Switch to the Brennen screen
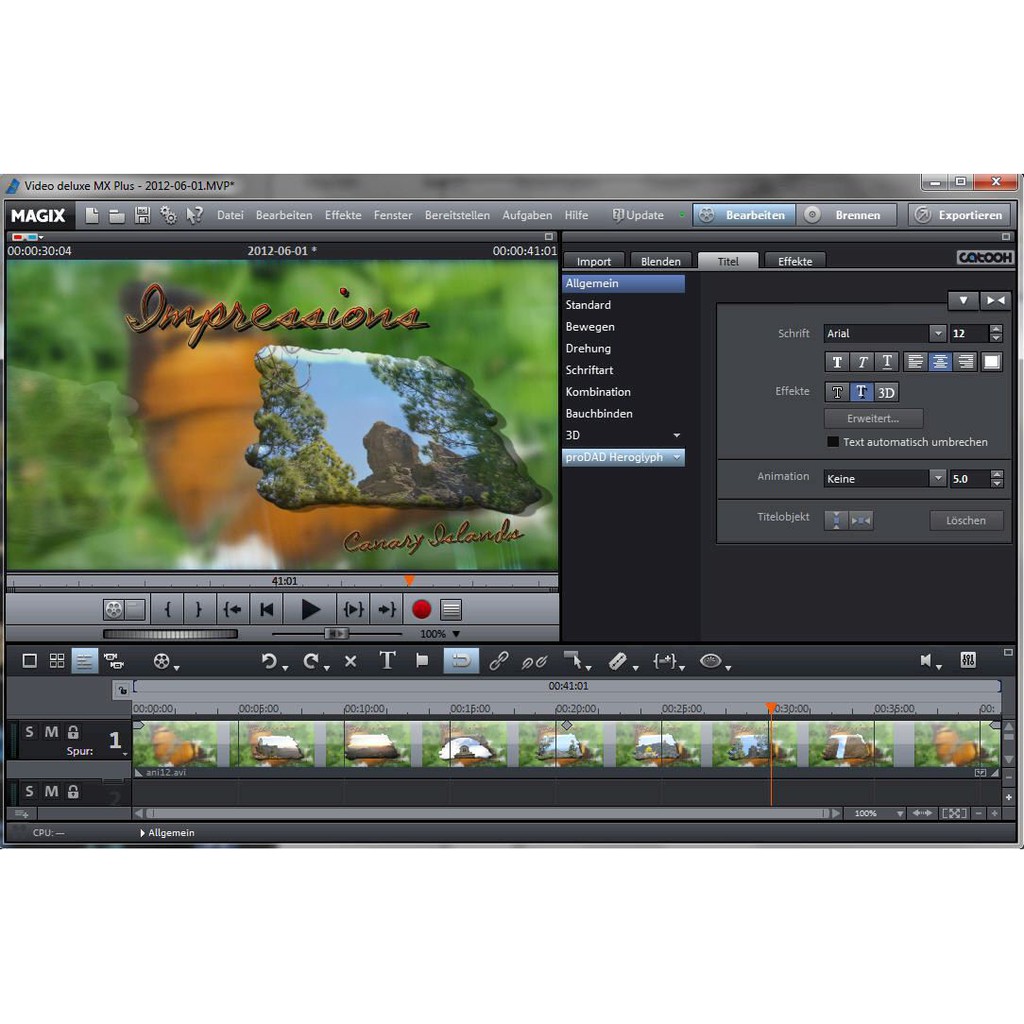Viewport: 1024px width, 1024px height. click(x=848, y=215)
